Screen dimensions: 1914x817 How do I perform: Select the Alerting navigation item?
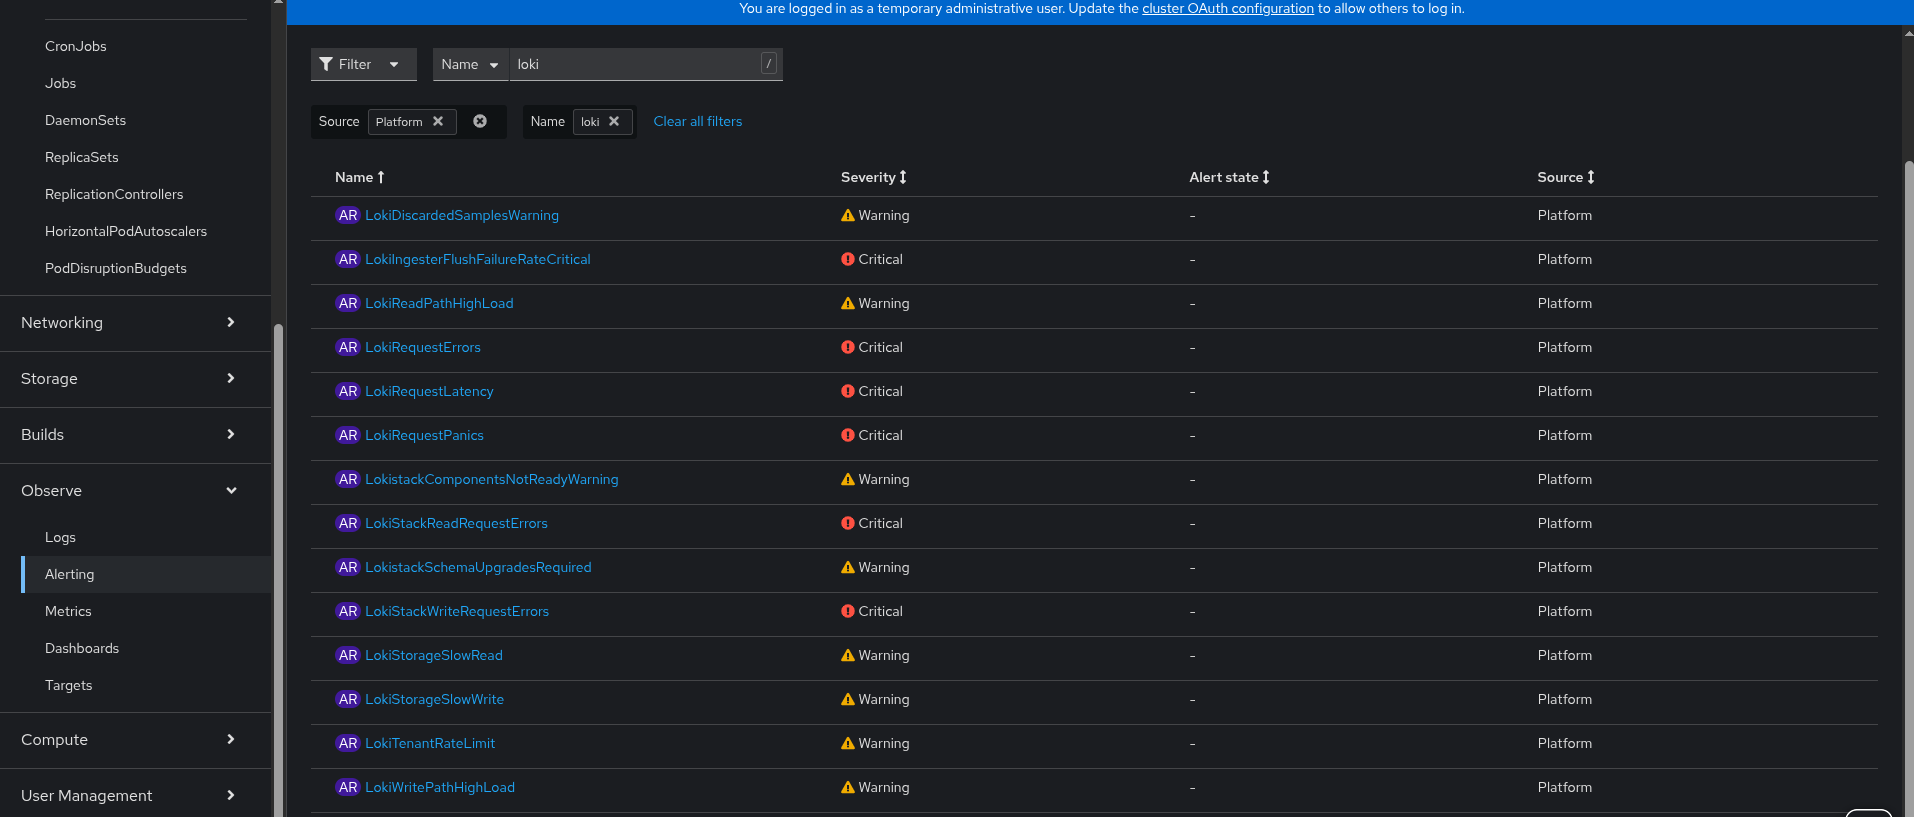click(x=146, y=574)
